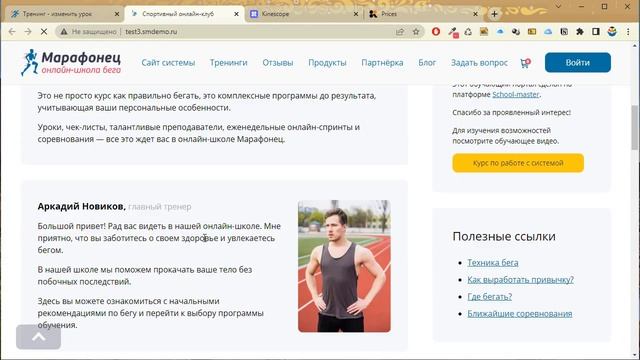The image size is (640, 360).
Task: Click the scroll-to-top arrow button
Action: pos(38,337)
